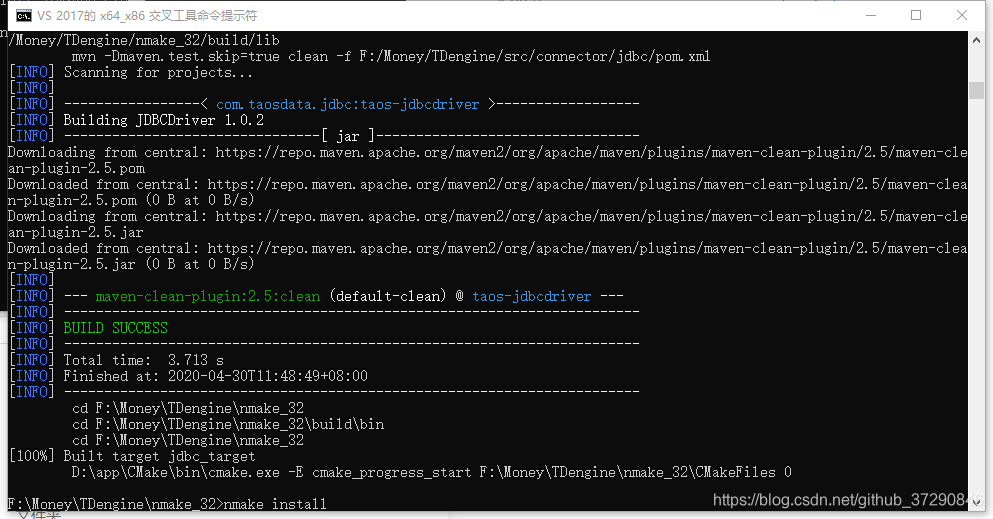Click the BUILD SUCCESS text
This screenshot has width=993, height=519.
115,328
